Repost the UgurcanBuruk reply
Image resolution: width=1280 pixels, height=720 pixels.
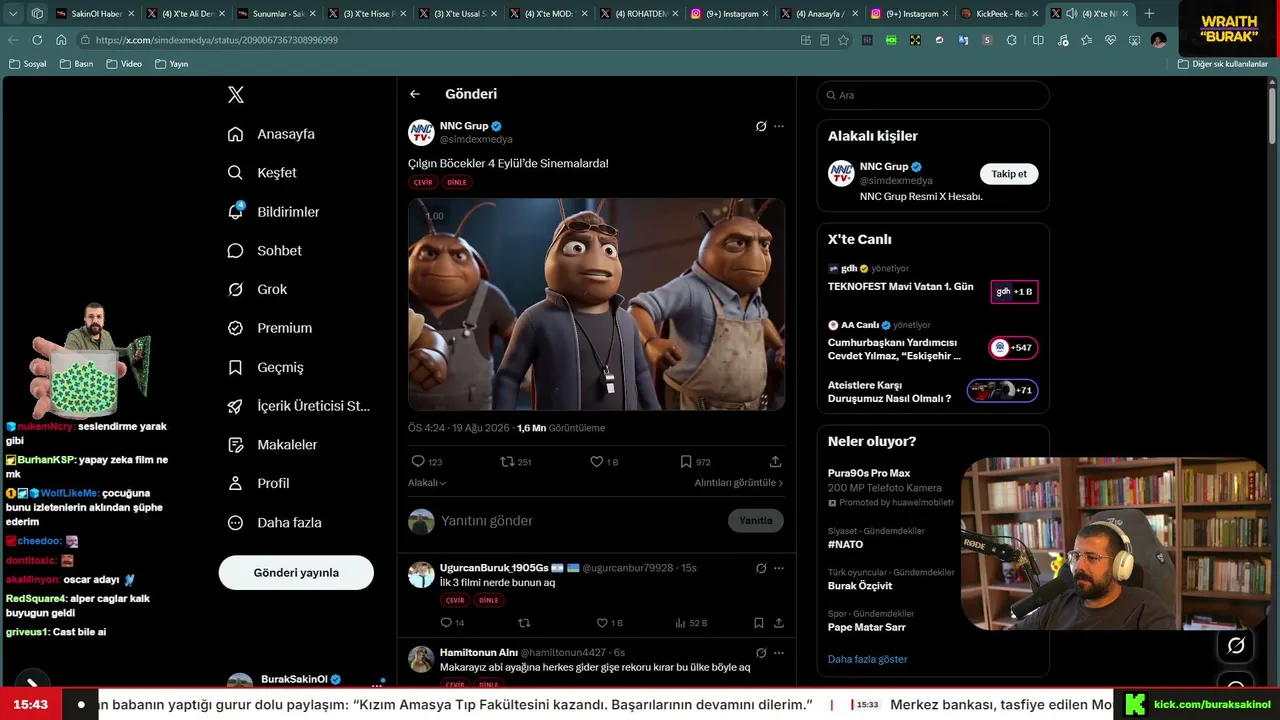(x=524, y=623)
